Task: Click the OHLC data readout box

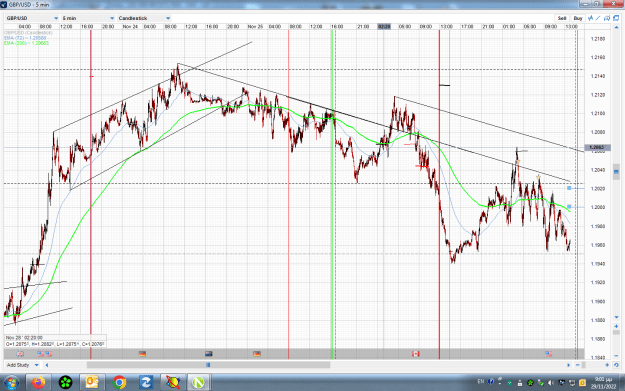Action: point(55,341)
